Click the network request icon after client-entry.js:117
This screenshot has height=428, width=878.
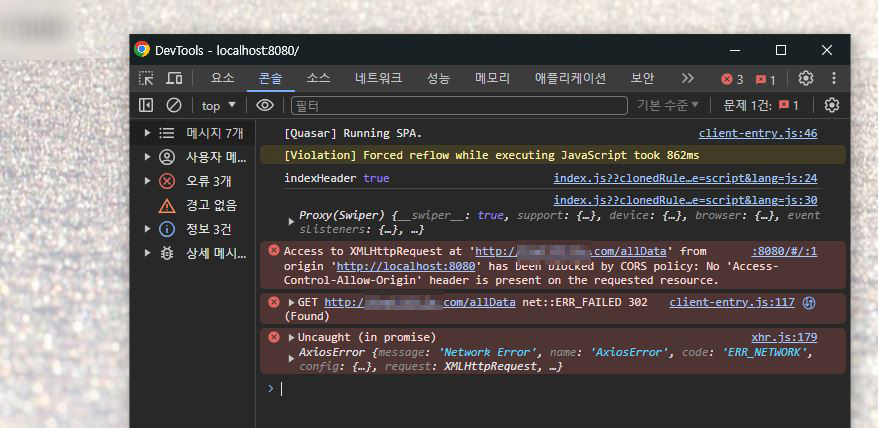point(809,303)
